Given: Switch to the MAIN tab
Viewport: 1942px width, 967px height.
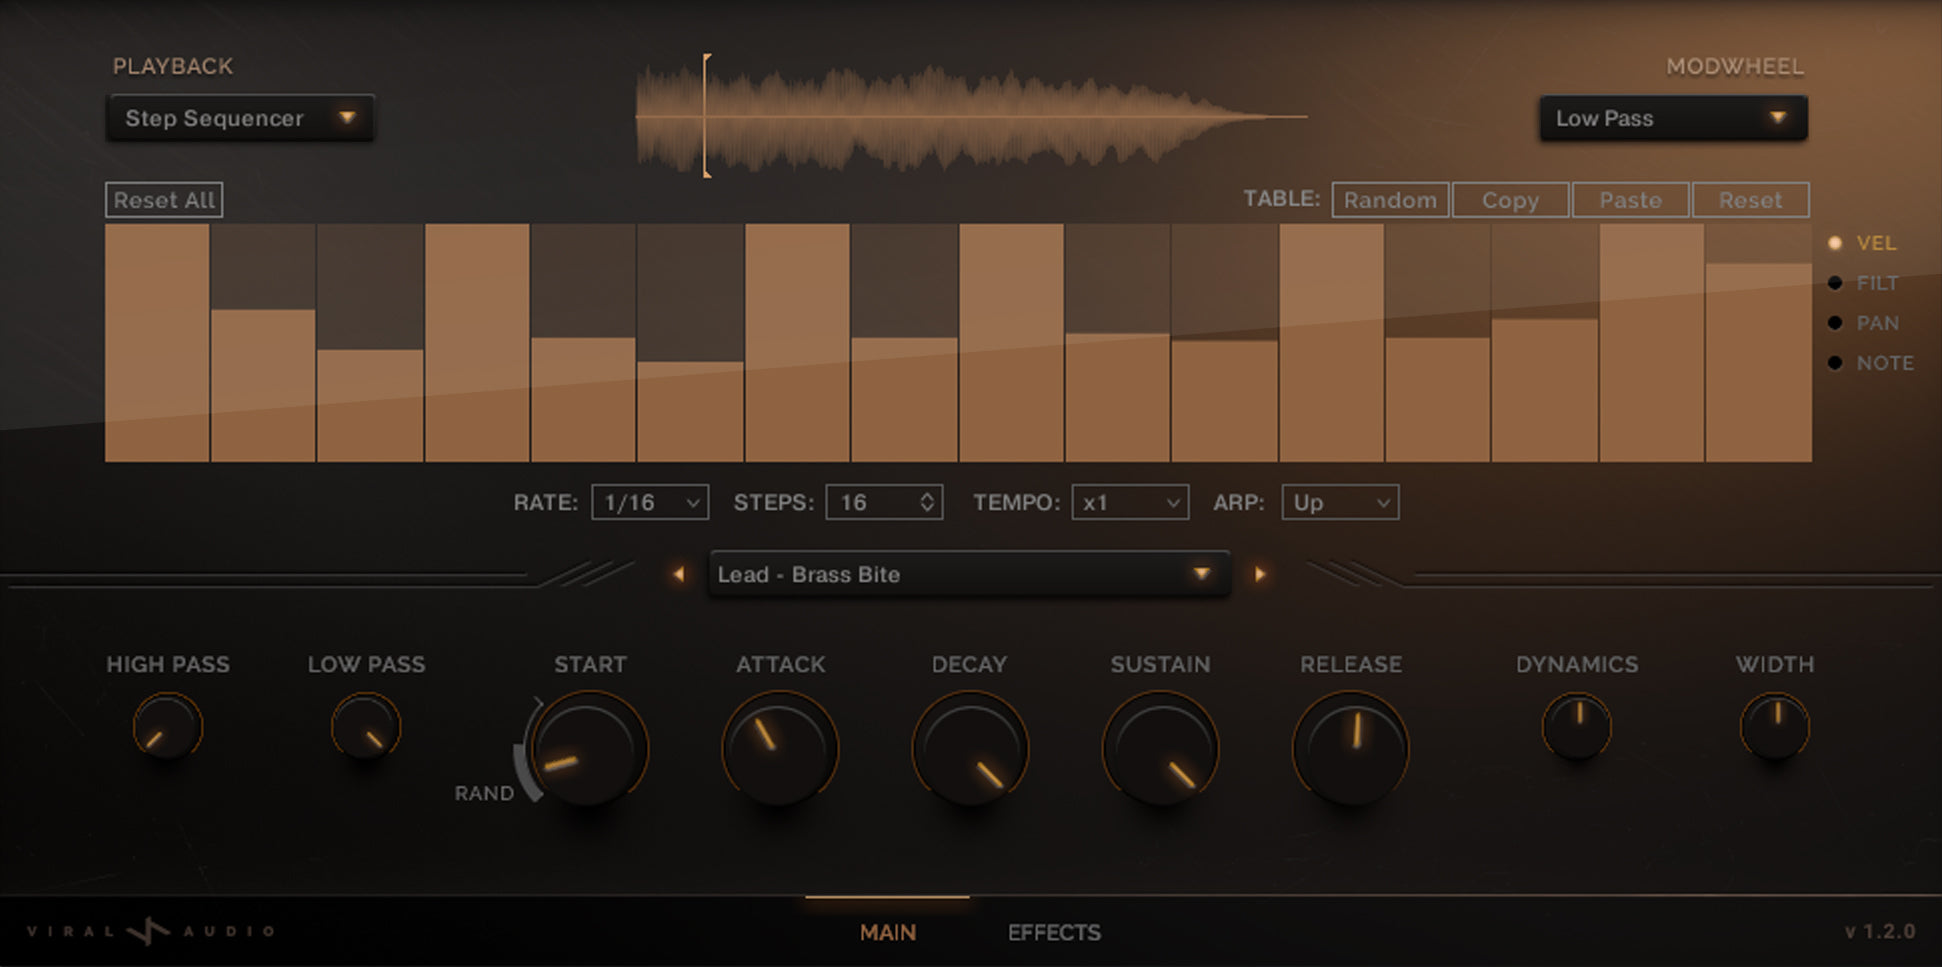Looking at the screenshot, I should tap(888, 932).
